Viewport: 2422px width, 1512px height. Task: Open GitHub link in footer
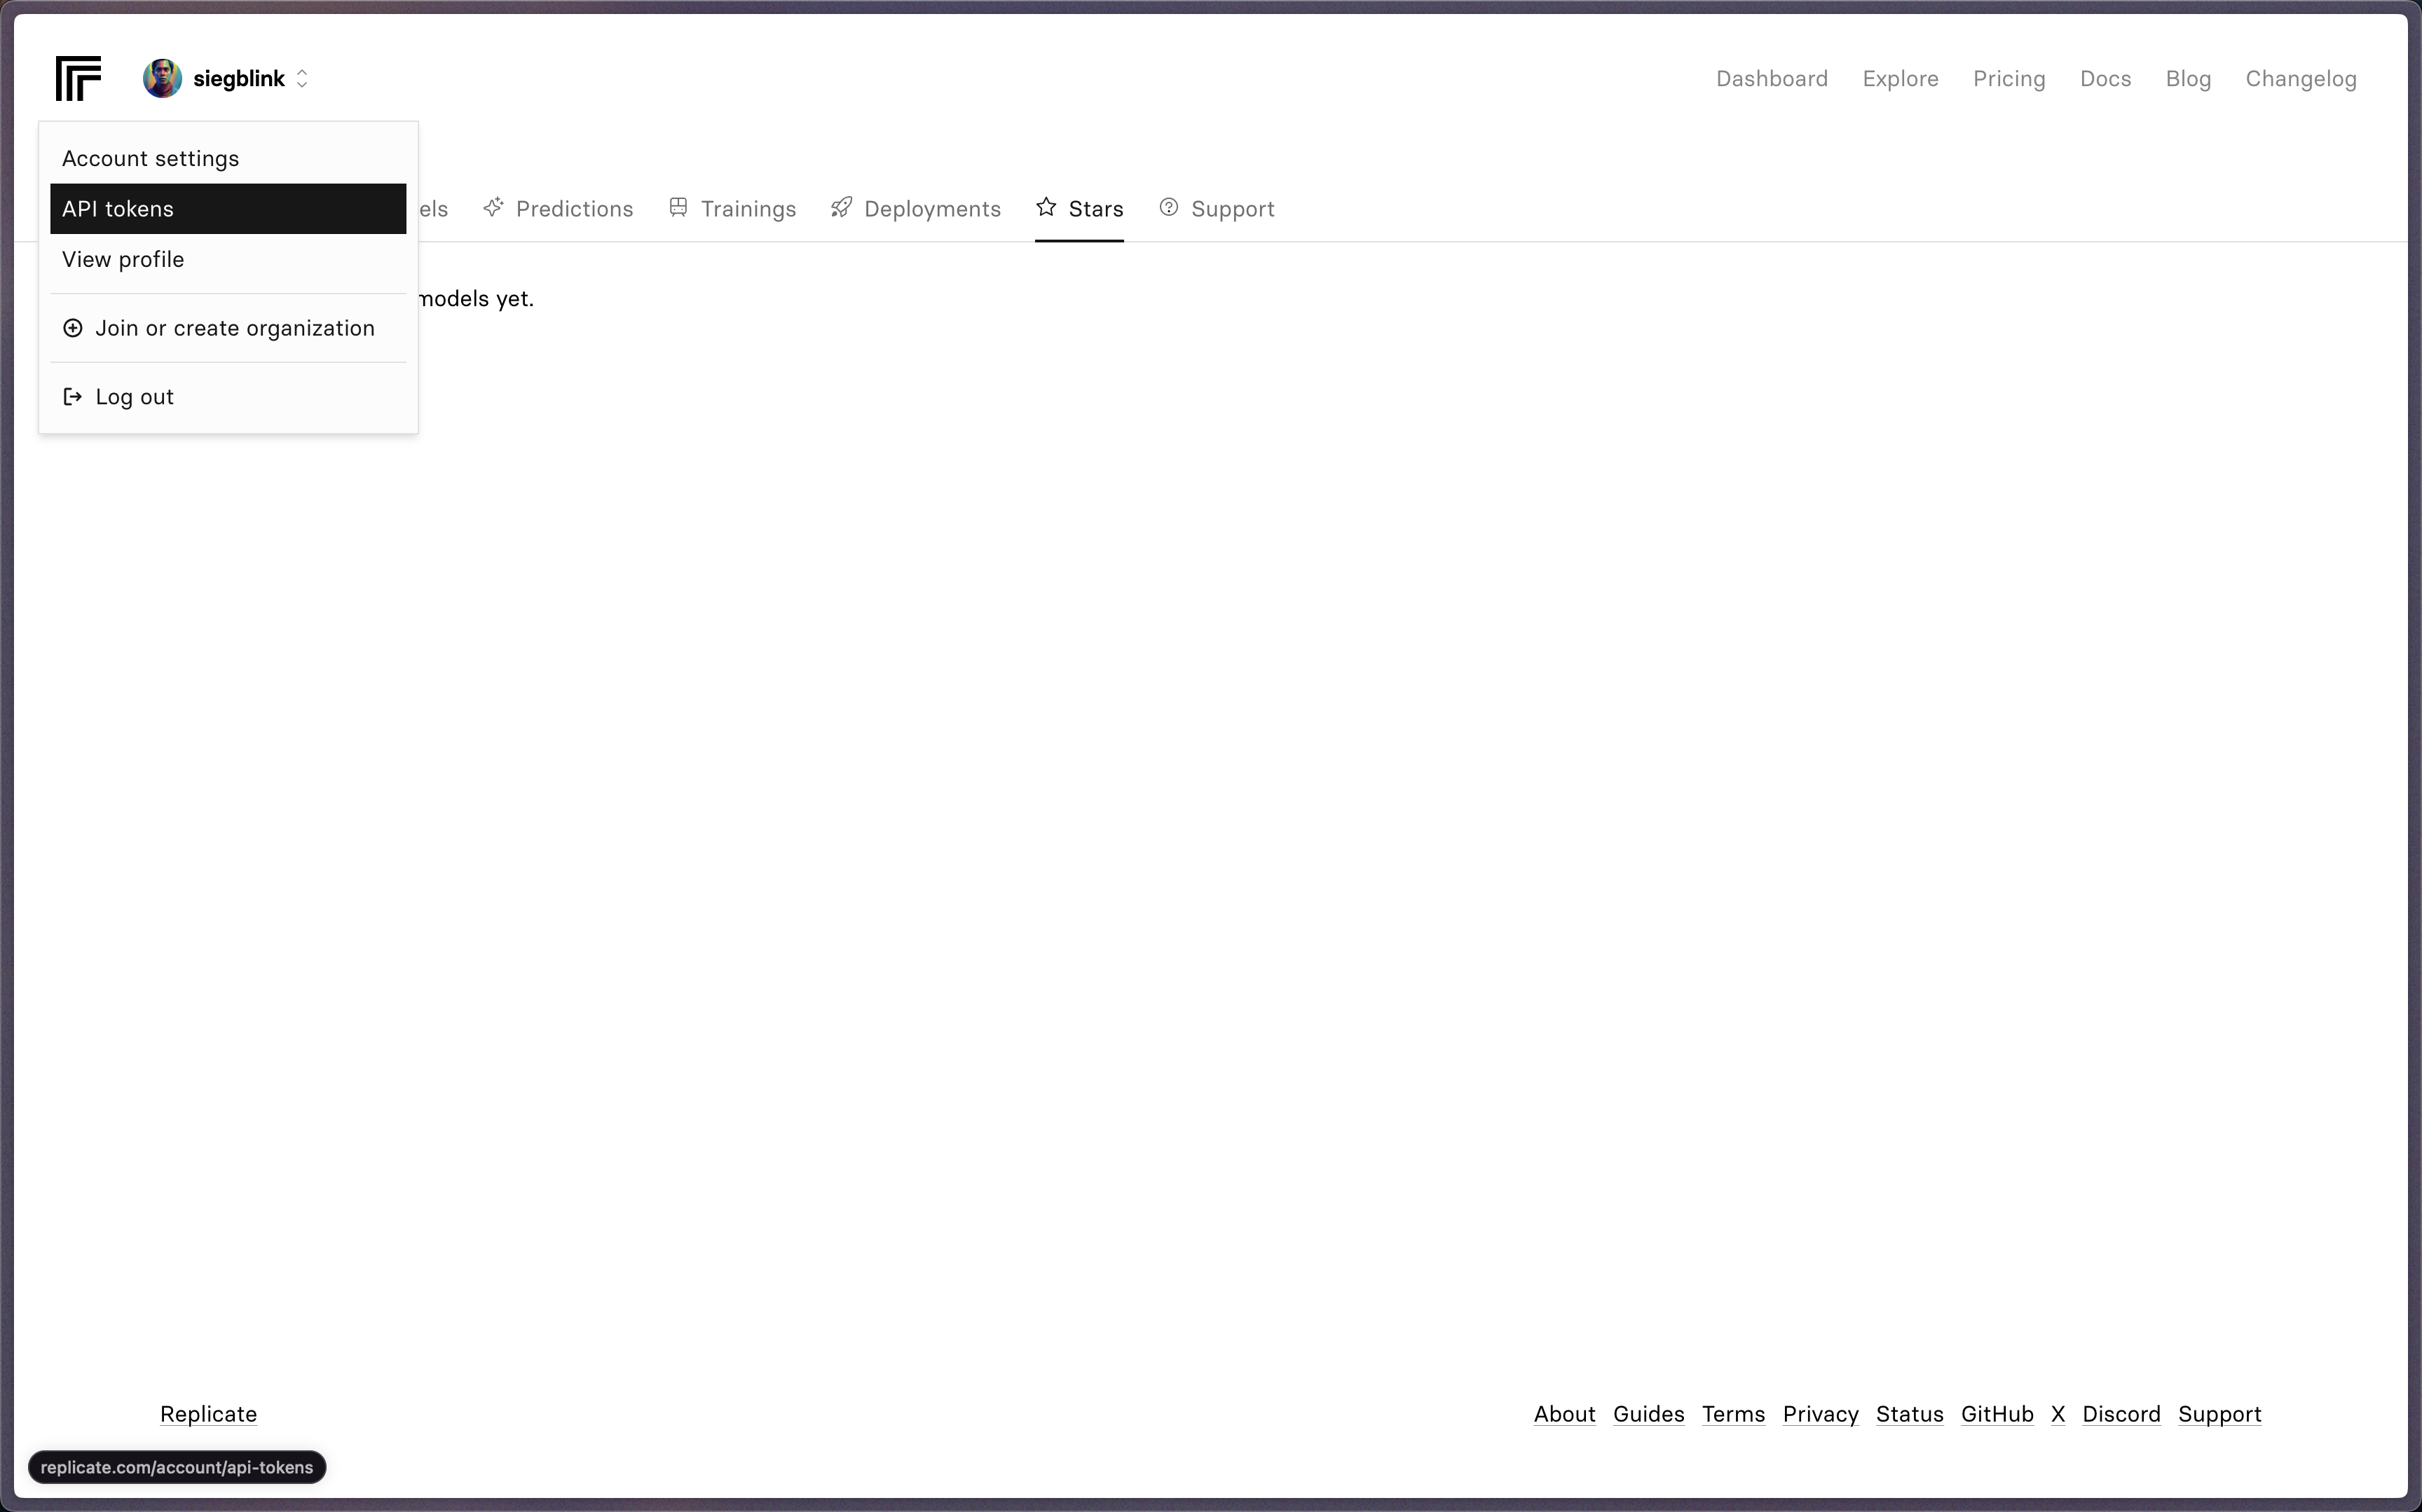click(x=1996, y=1414)
